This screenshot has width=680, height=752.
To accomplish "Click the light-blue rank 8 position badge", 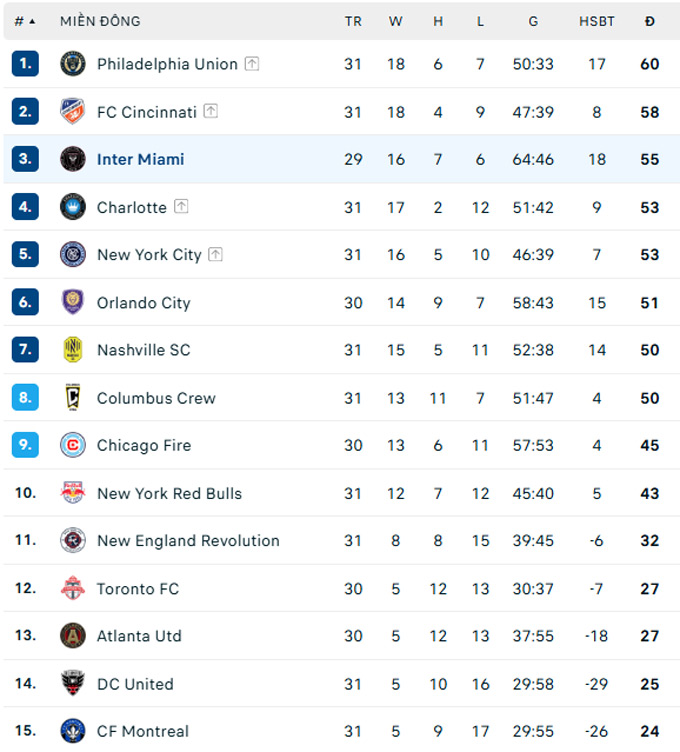I will click(25, 397).
